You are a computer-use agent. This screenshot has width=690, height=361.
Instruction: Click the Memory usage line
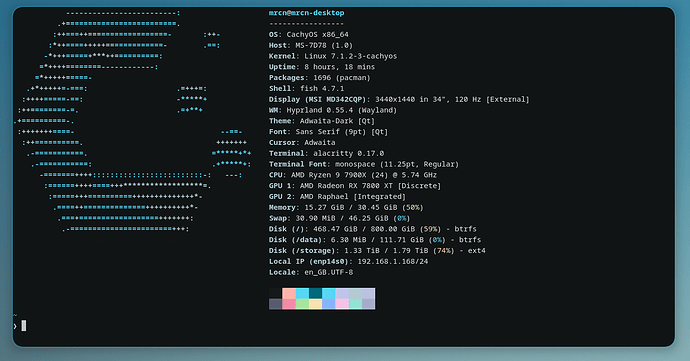346,207
